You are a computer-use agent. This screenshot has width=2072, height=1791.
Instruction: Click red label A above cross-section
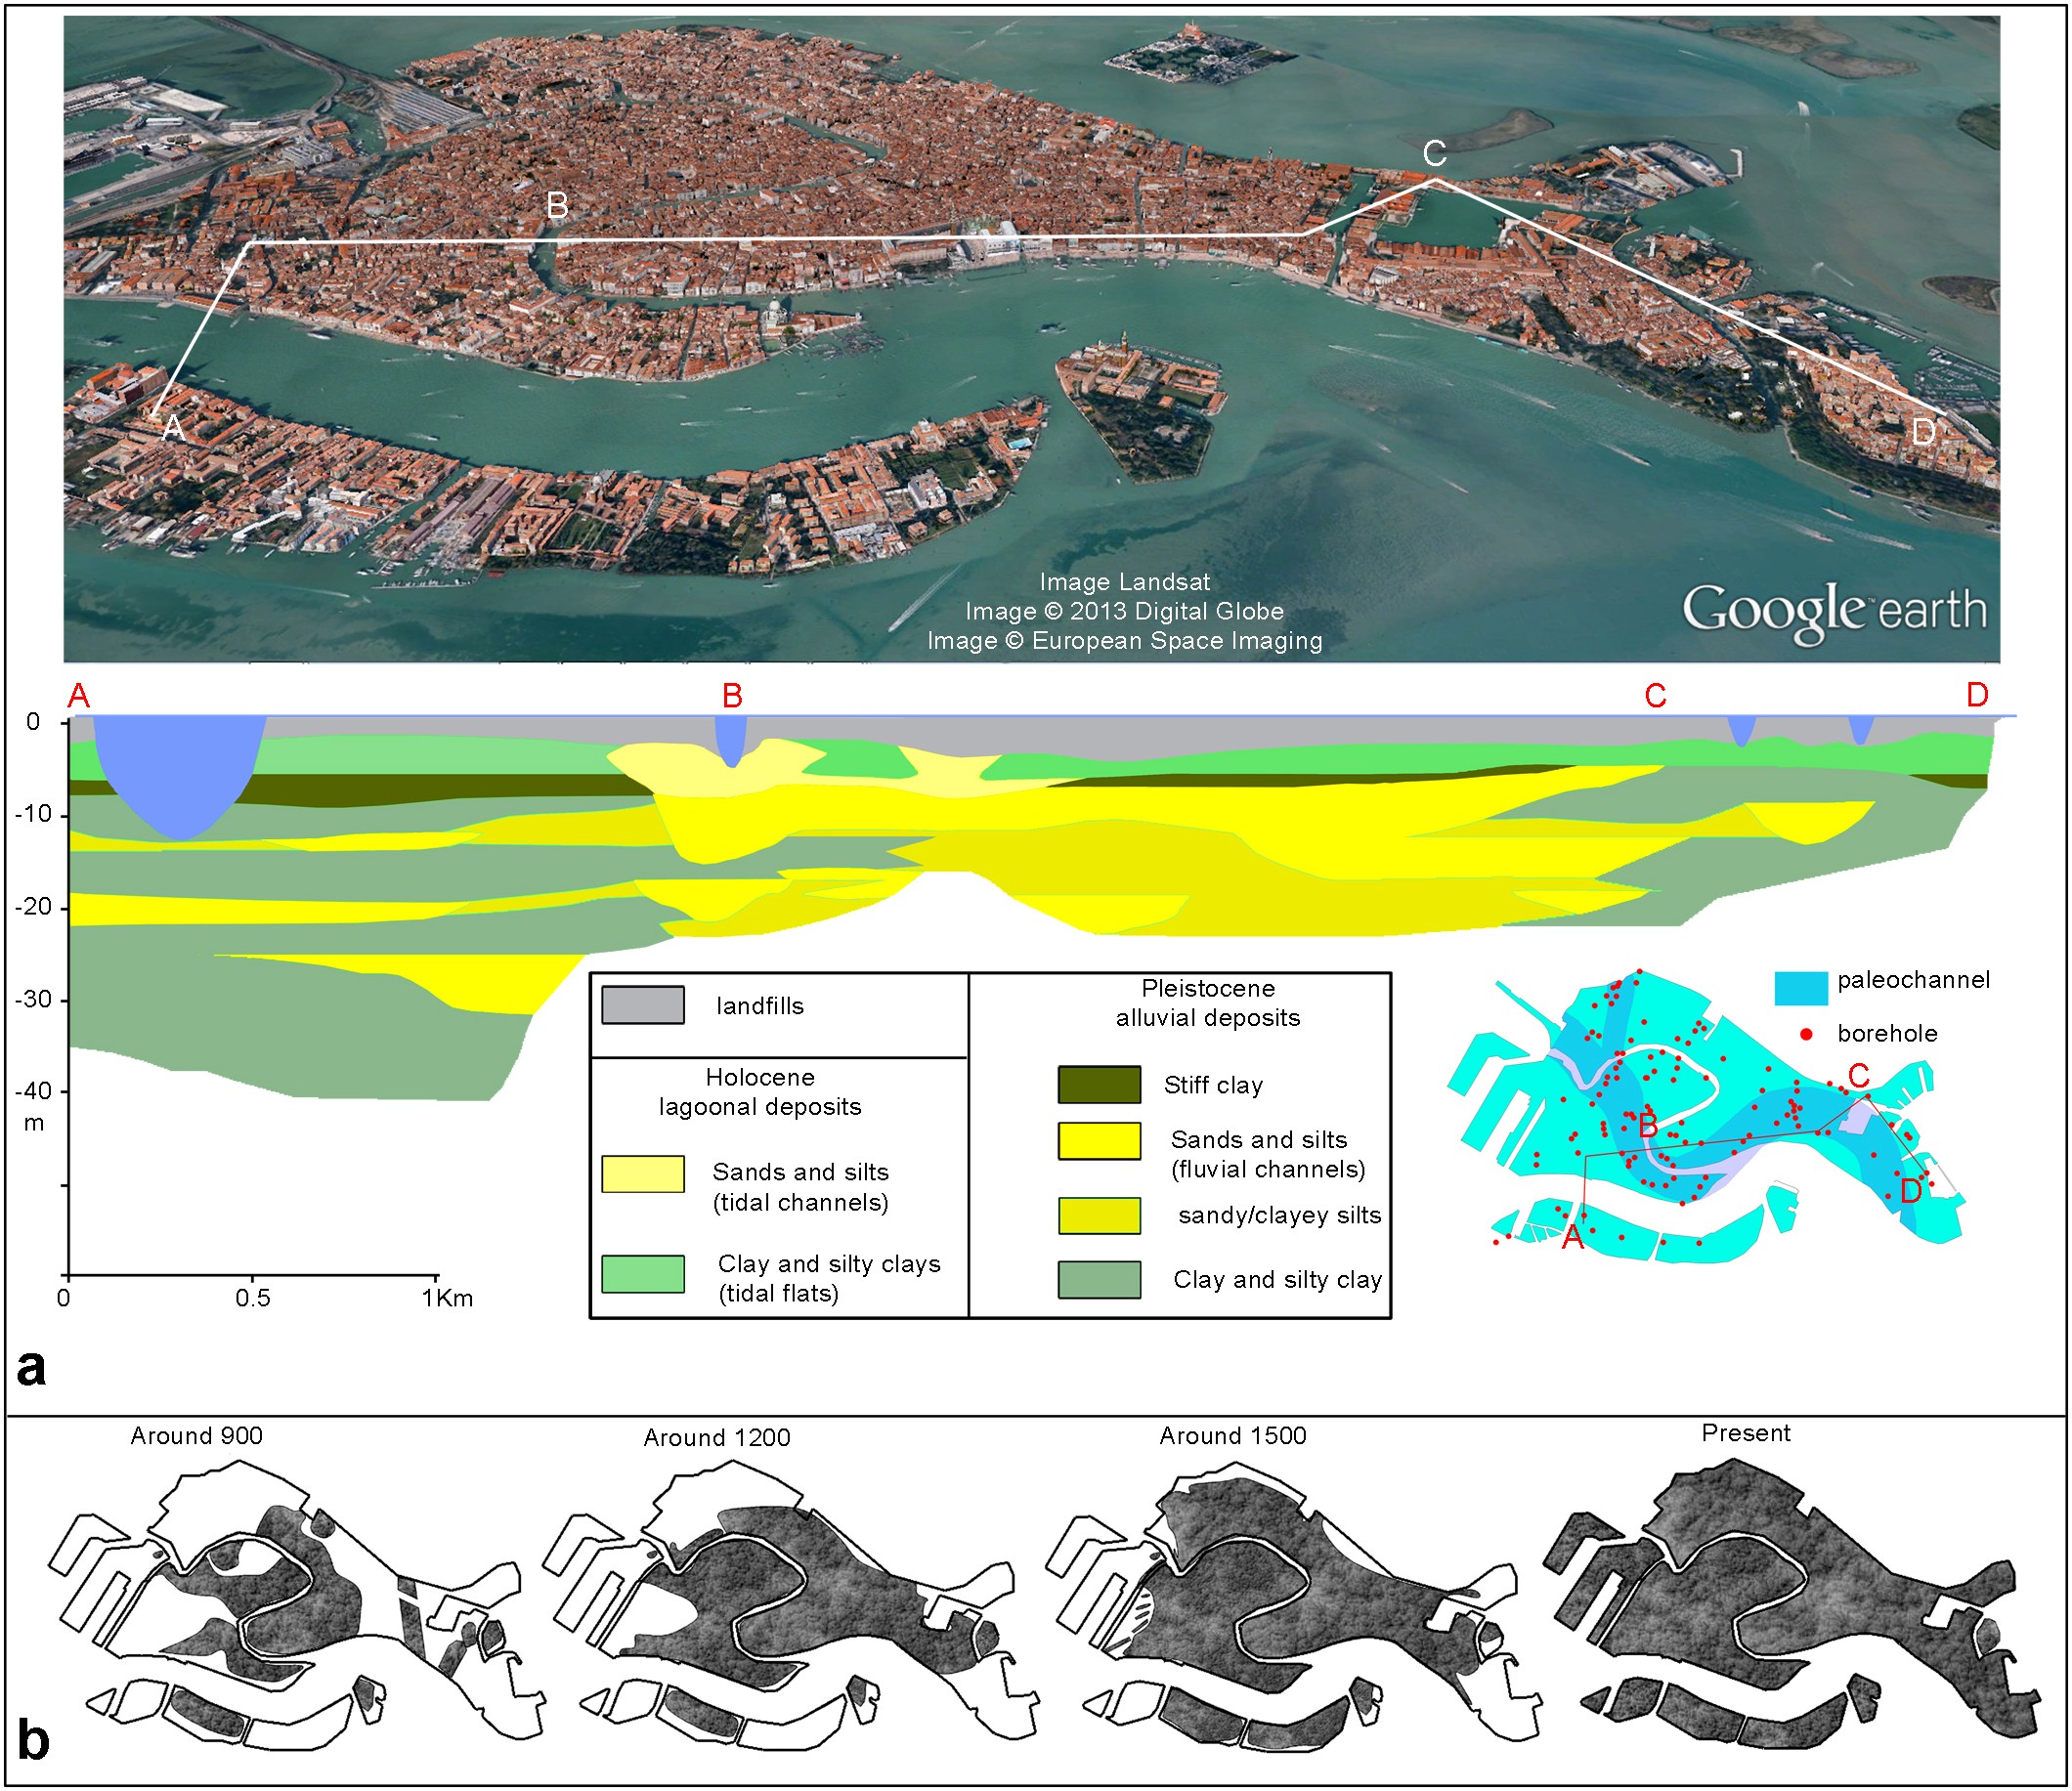click(x=79, y=696)
